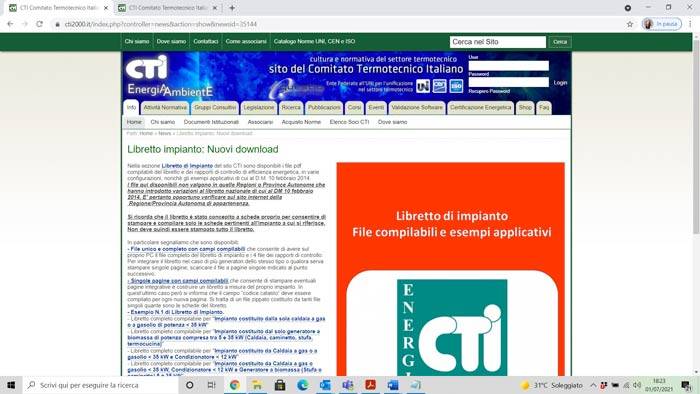Click the ISO logo icon

(x=456, y=86)
